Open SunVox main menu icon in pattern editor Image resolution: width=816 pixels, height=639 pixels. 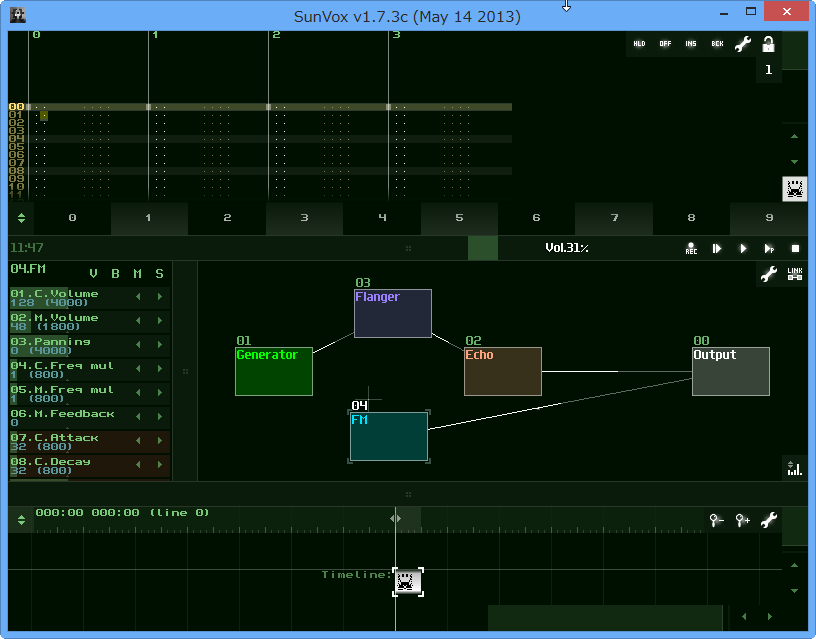click(795, 188)
